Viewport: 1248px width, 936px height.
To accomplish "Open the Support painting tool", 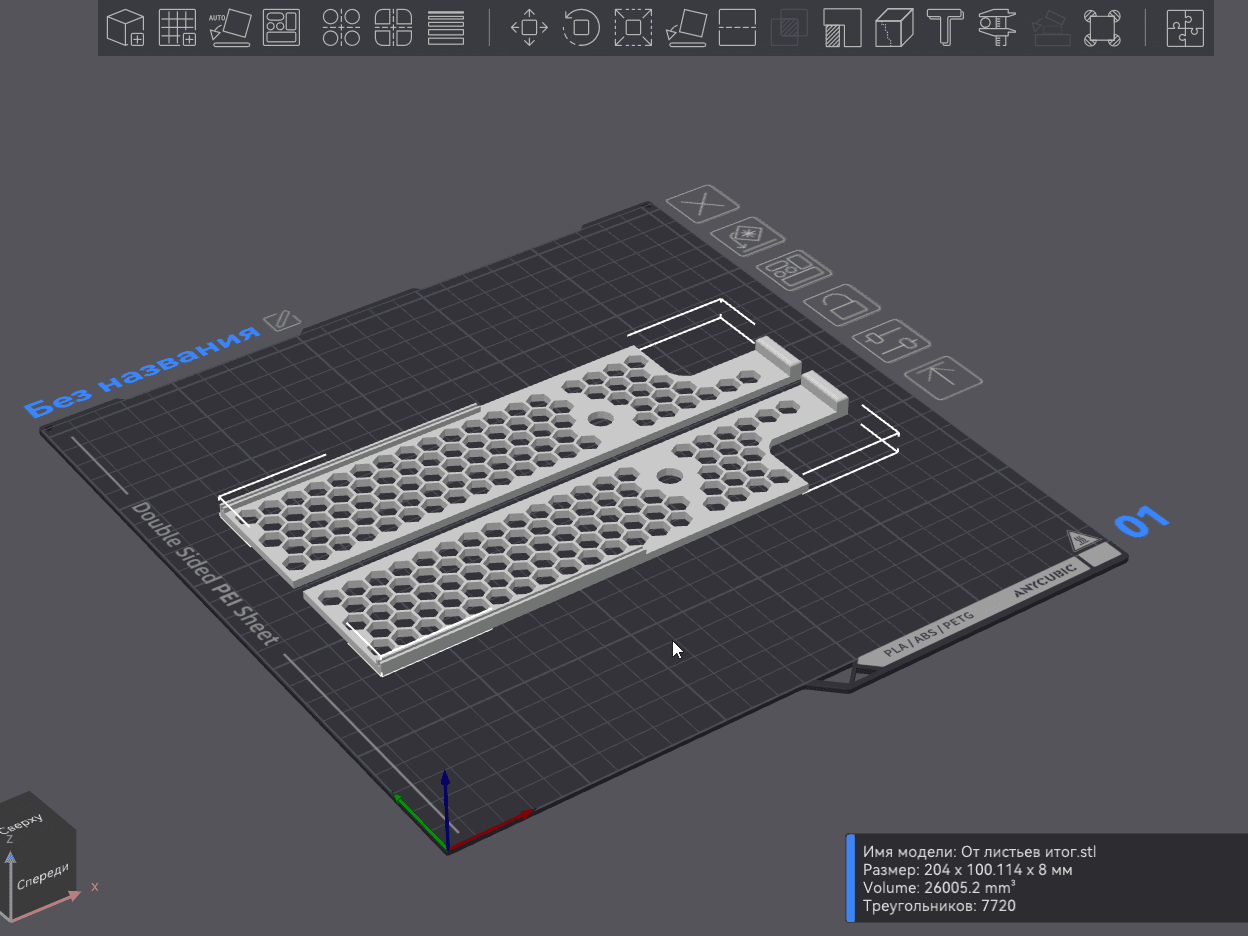I will tap(842, 27).
